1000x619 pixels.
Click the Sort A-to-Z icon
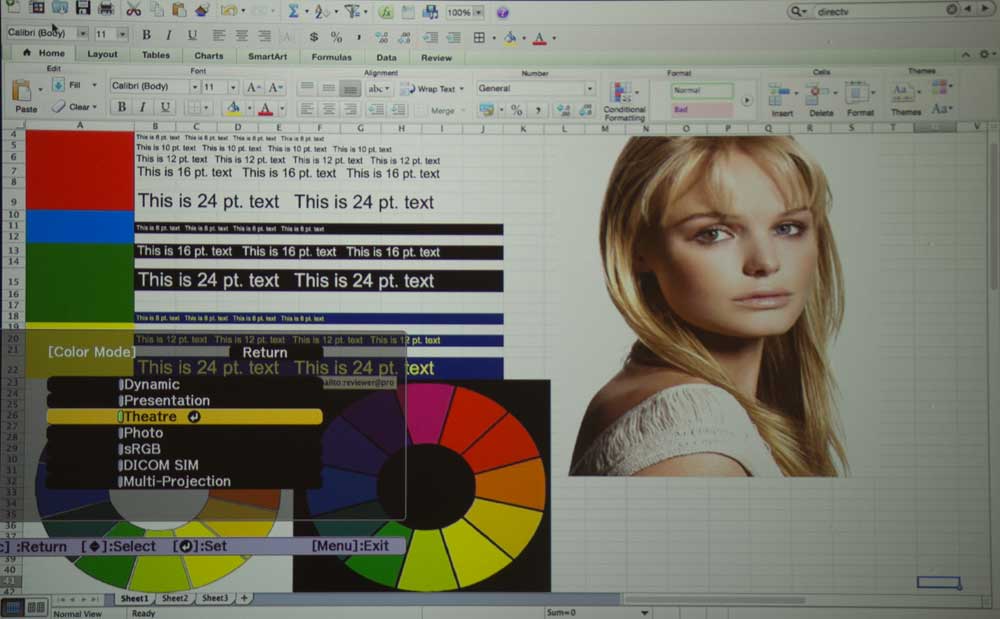pyautogui.click(x=321, y=11)
